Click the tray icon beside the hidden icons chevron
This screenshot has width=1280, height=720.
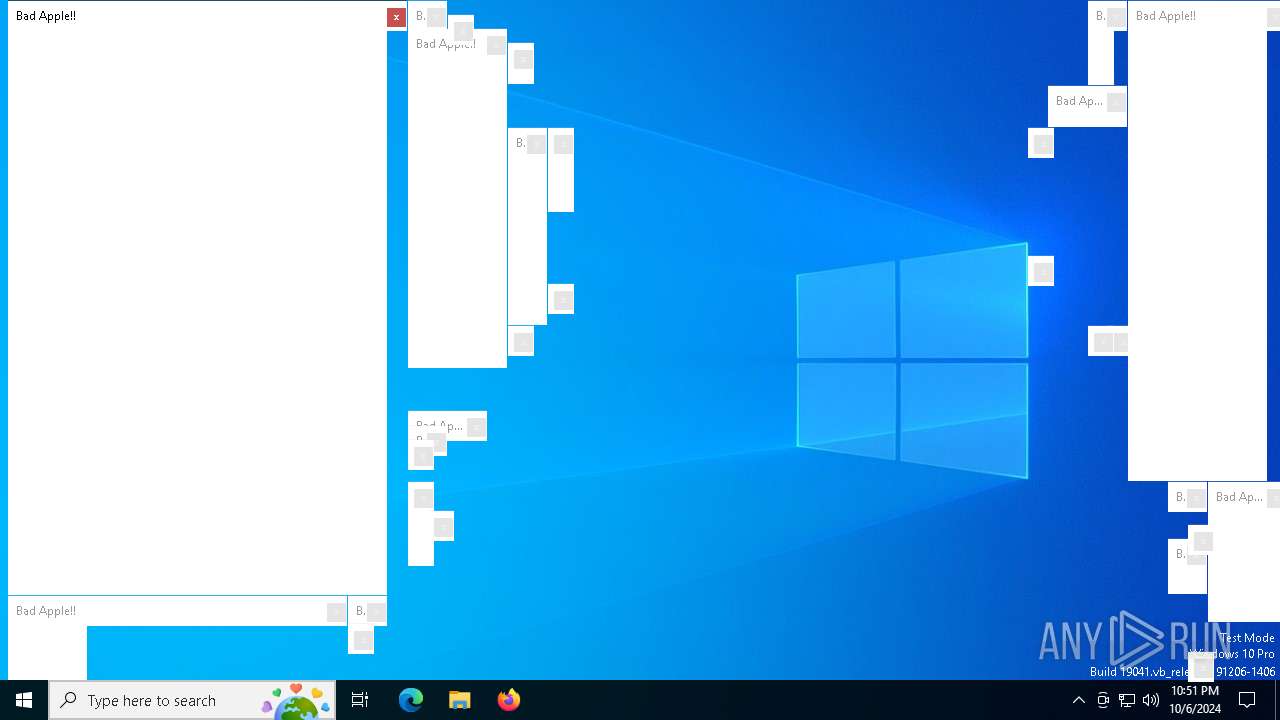(x=1103, y=700)
